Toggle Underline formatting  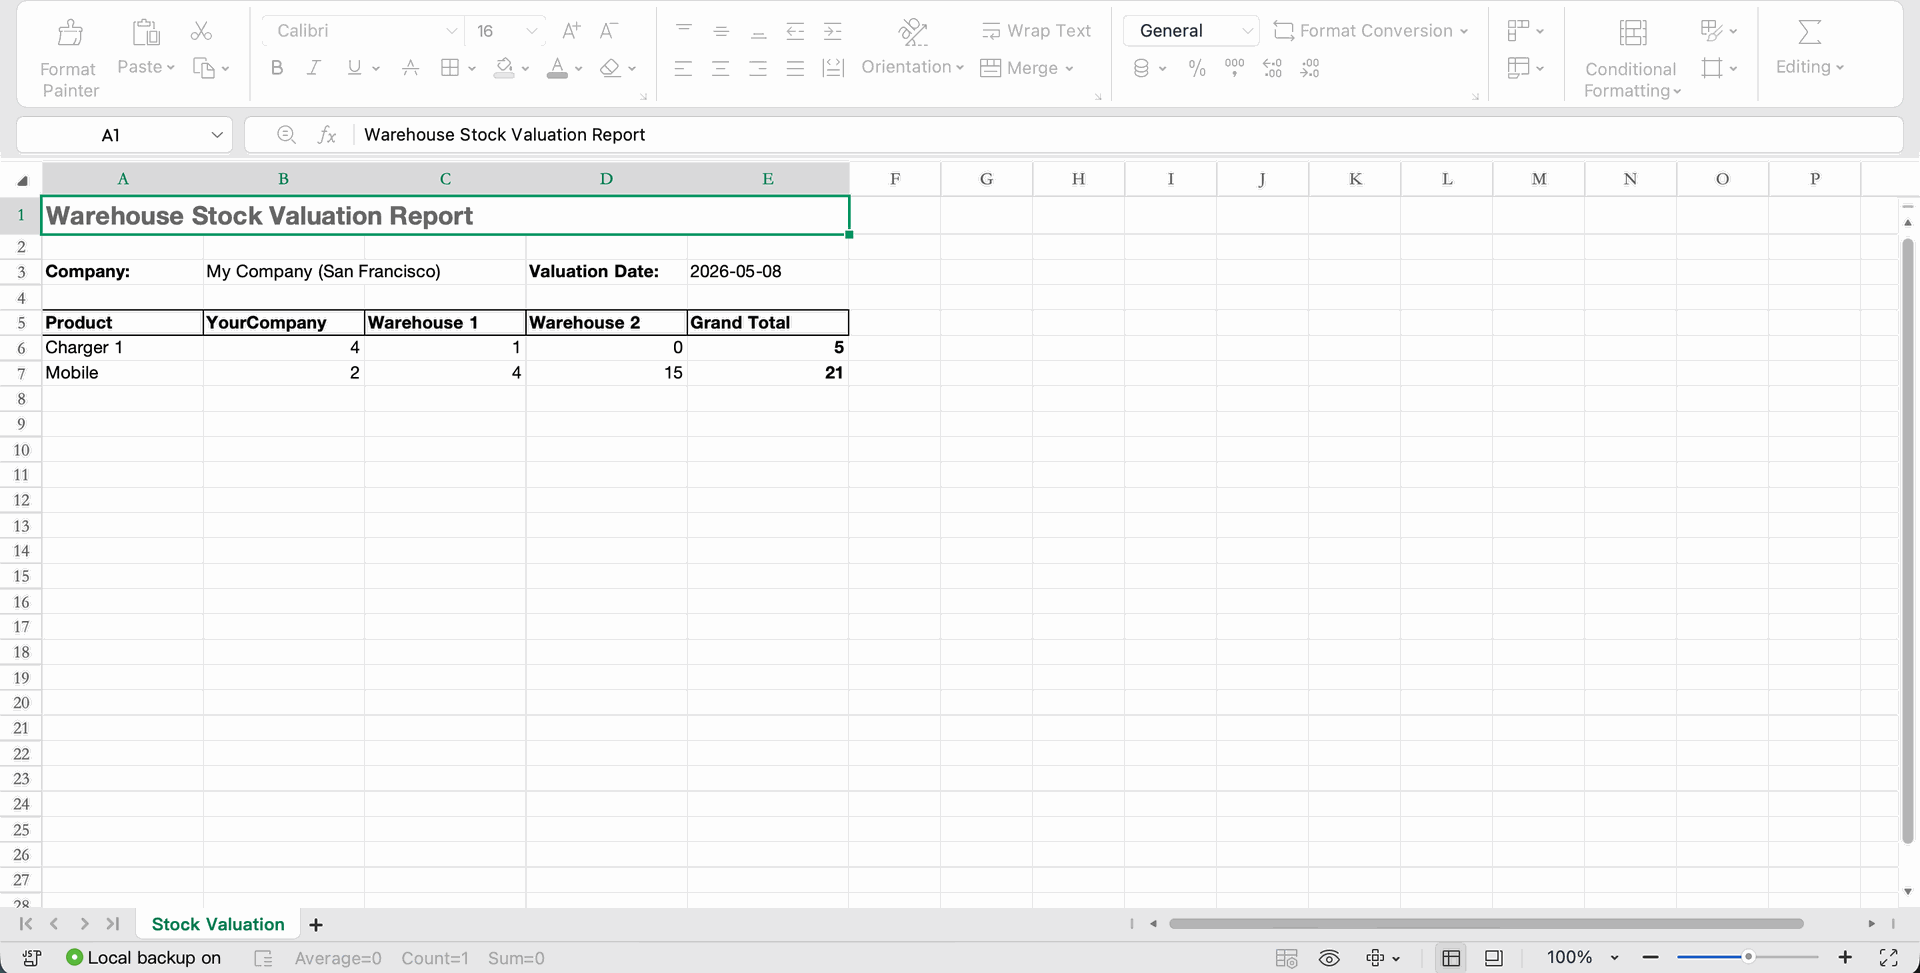pos(354,68)
